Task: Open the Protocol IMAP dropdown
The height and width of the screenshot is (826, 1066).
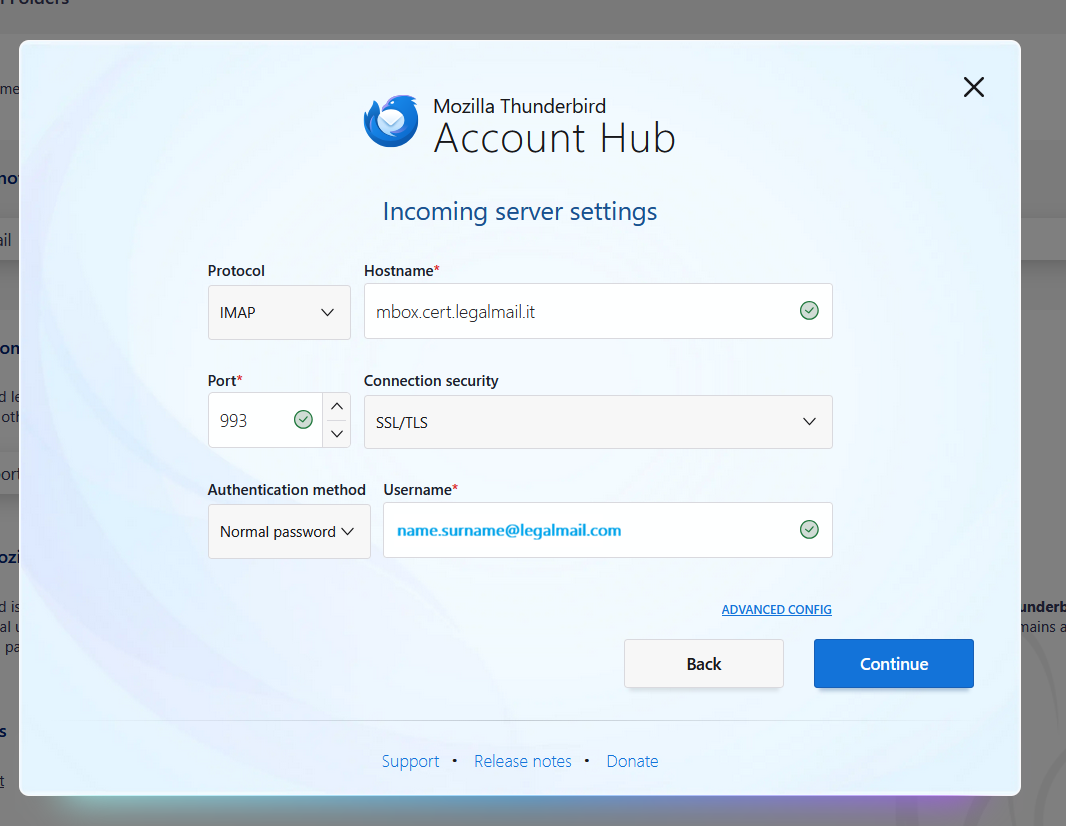Action: coord(279,312)
